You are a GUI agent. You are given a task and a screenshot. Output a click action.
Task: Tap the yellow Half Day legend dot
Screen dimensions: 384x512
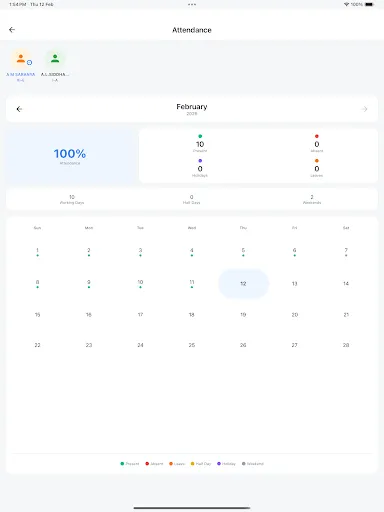point(192,464)
